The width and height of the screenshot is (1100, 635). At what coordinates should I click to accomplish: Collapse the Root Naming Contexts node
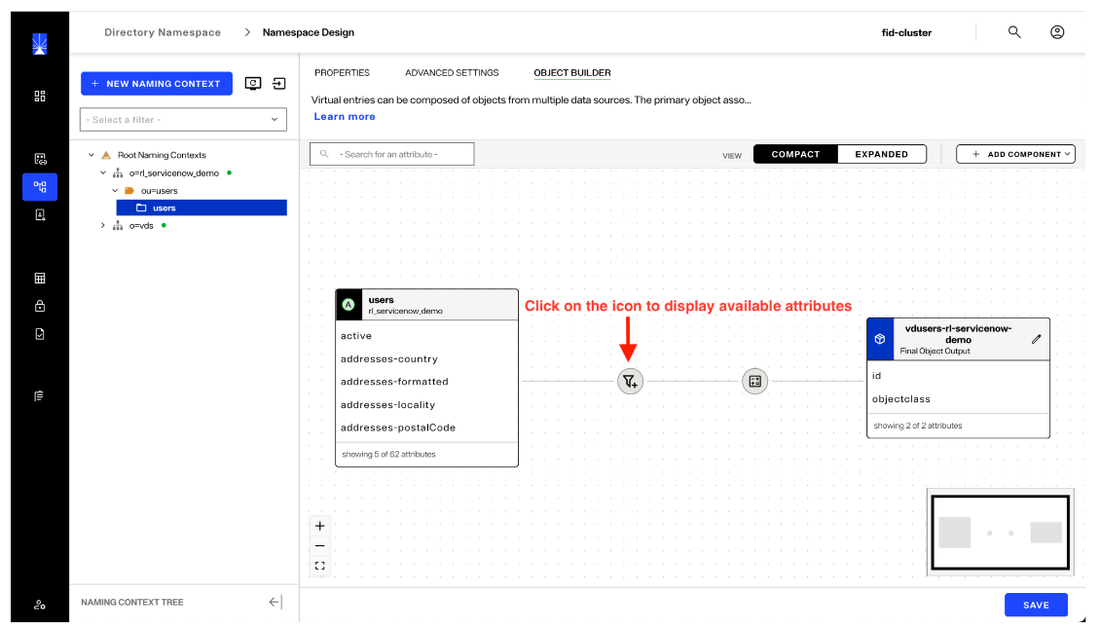91,155
